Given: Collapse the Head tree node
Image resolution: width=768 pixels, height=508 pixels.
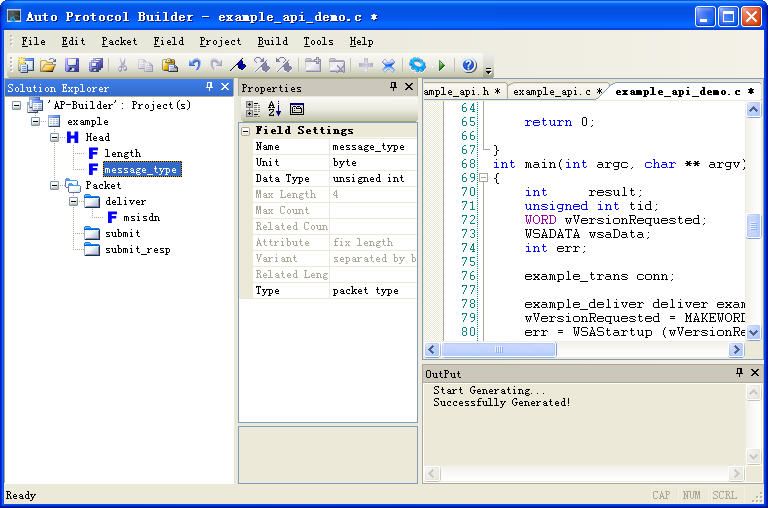Looking at the screenshot, I should tap(56, 137).
